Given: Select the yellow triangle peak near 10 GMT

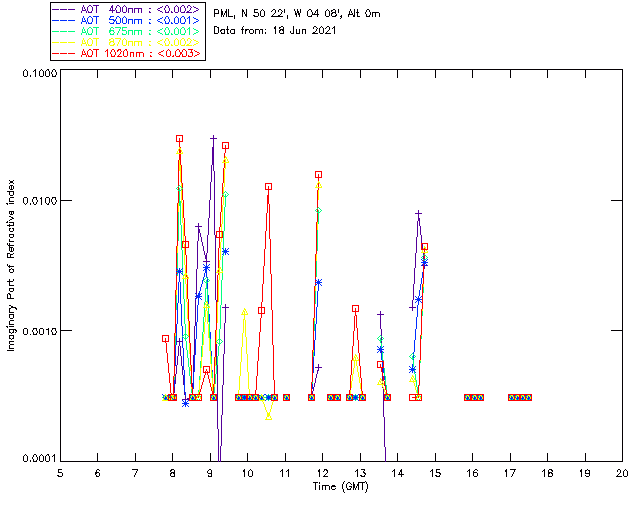Looking at the screenshot, I should [x=244, y=312].
